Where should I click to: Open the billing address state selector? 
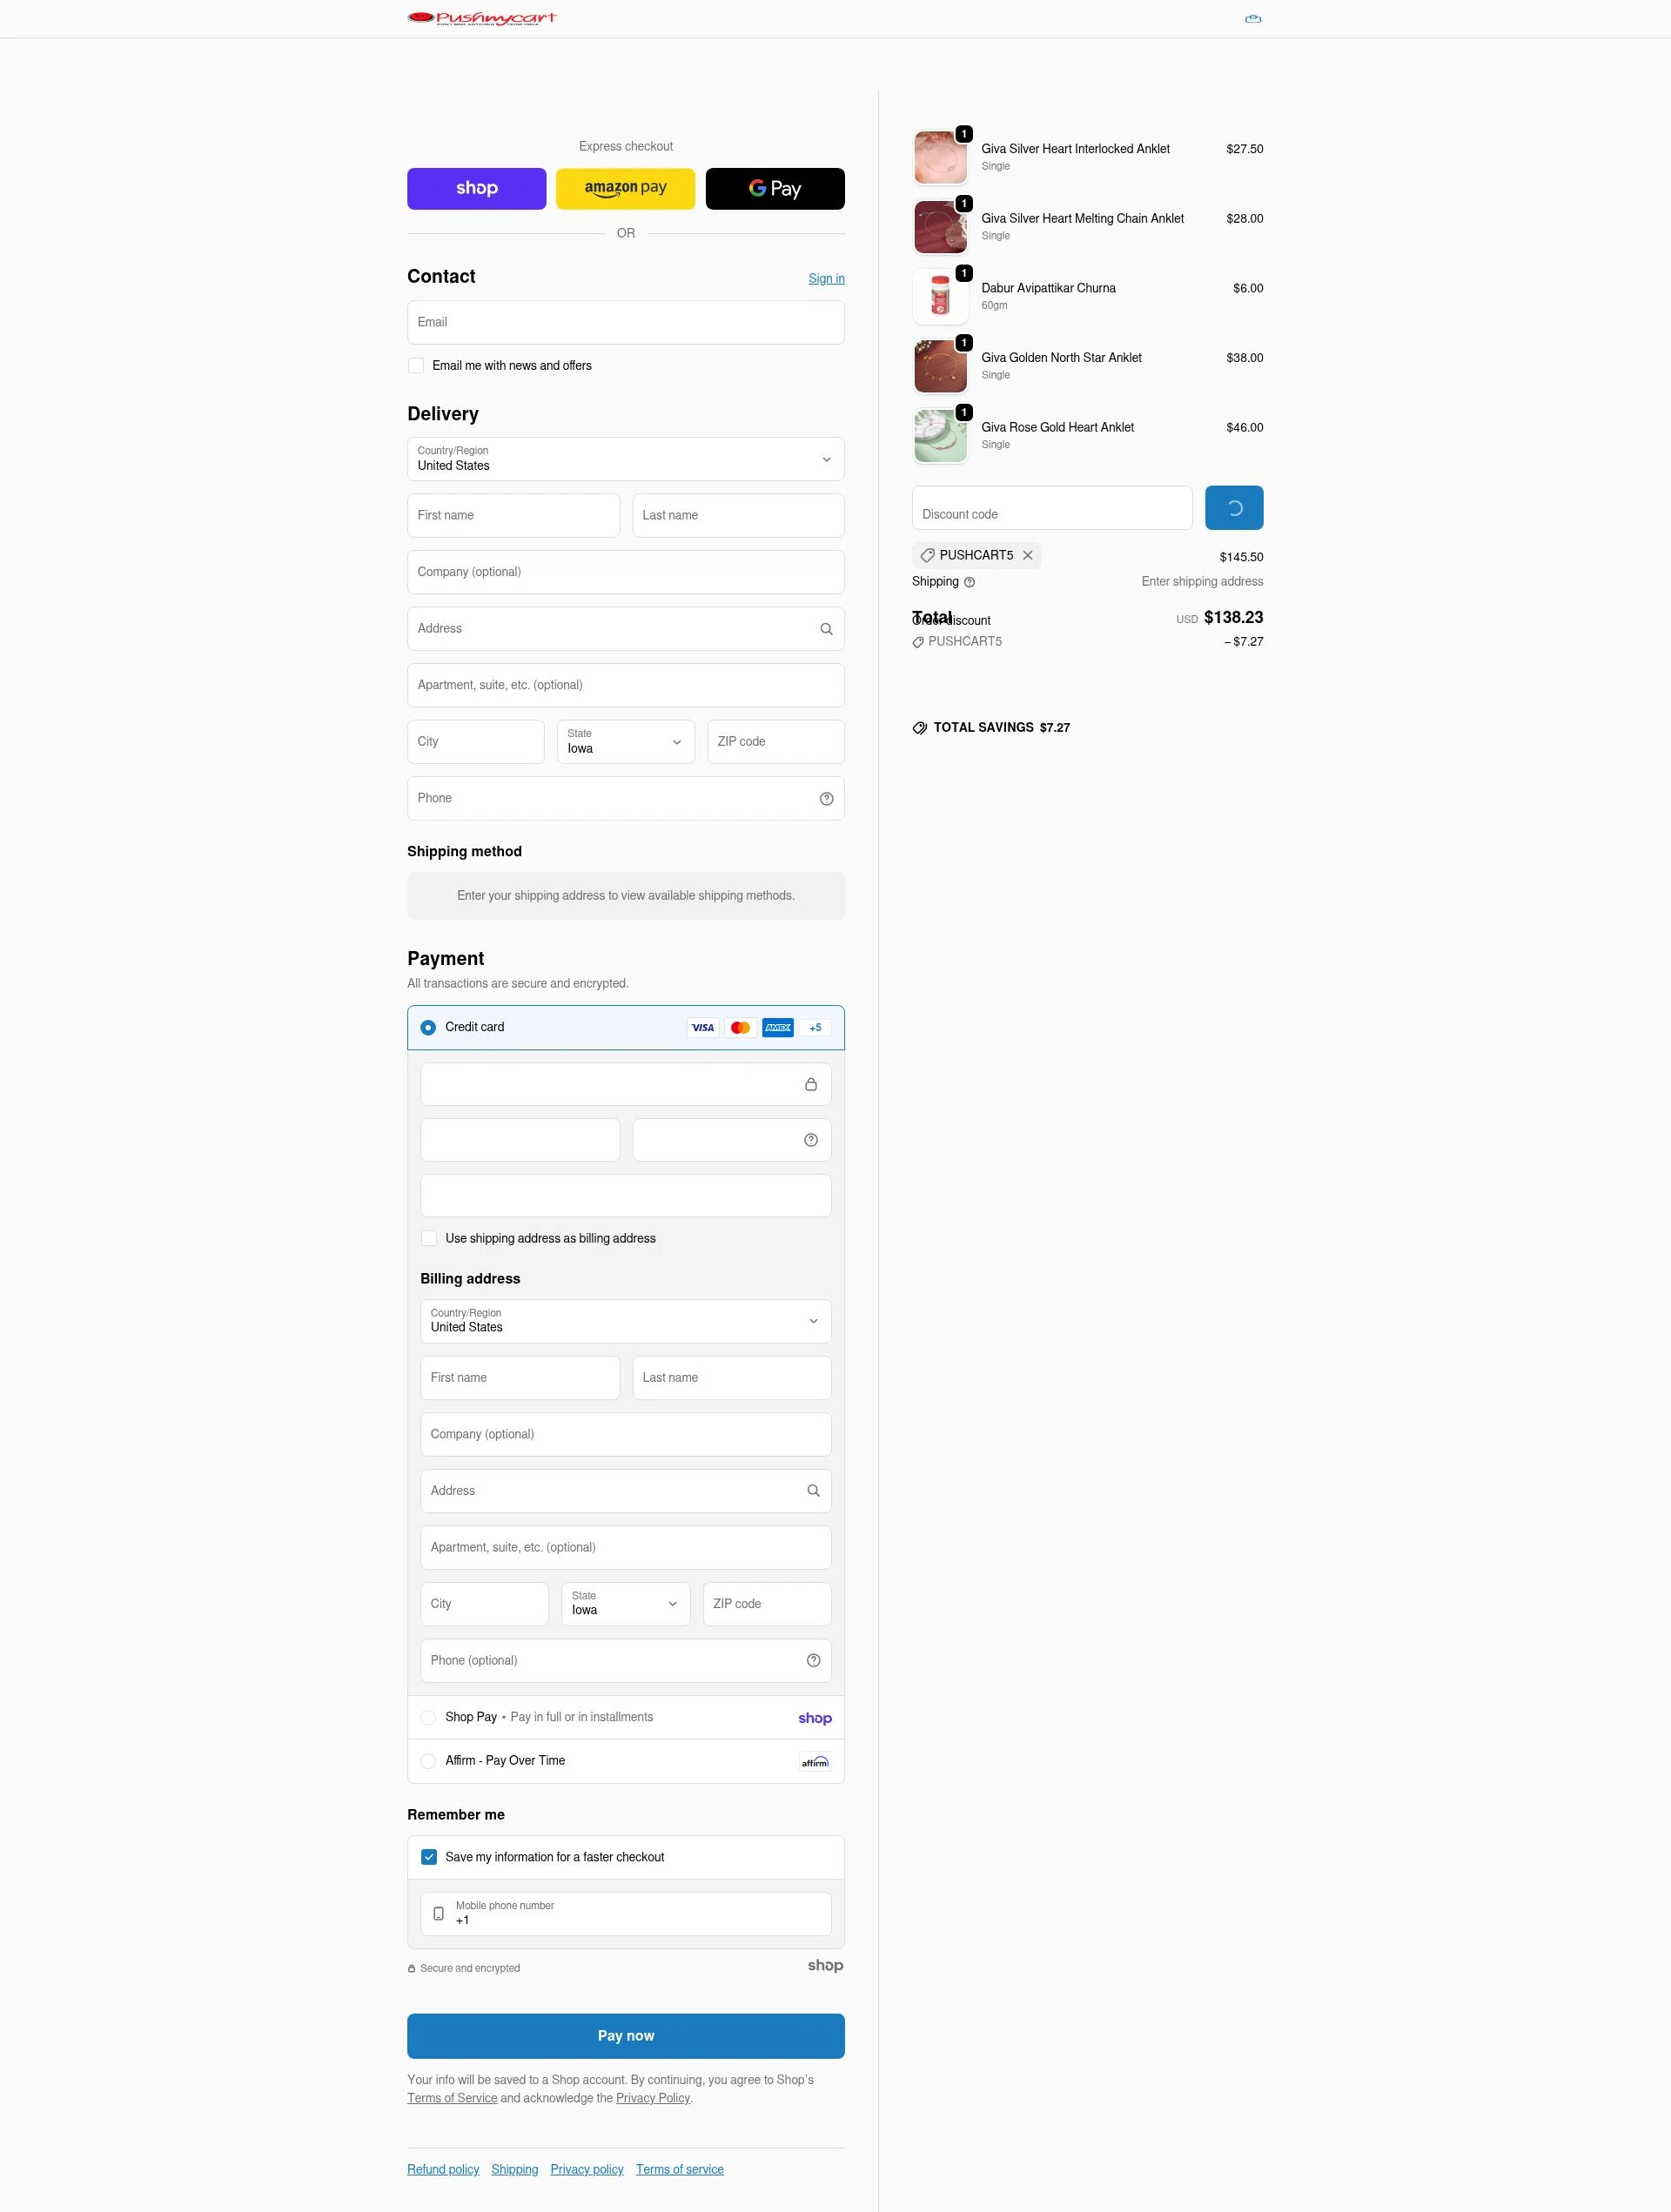(x=624, y=1604)
